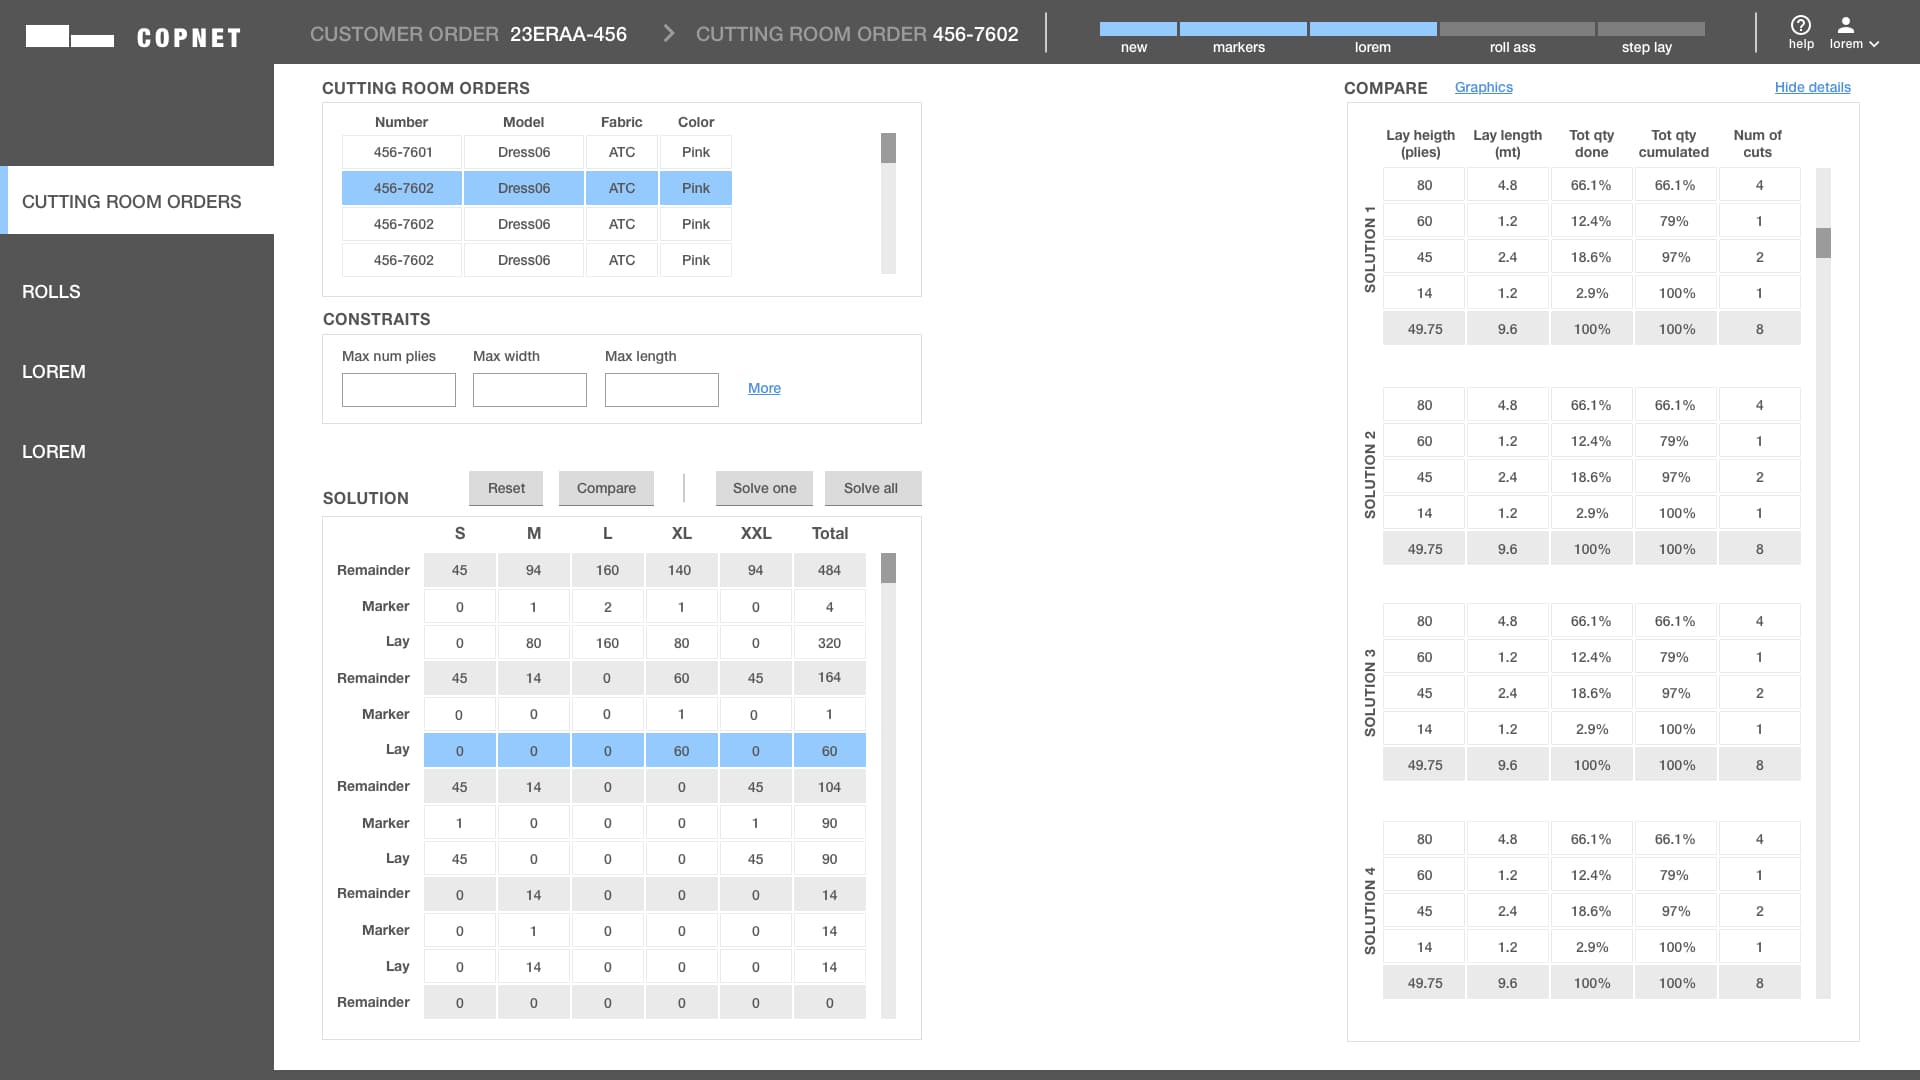The image size is (1920, 1080).
Task: Click the XL column header in Solution
Action: tap(681, 533)
